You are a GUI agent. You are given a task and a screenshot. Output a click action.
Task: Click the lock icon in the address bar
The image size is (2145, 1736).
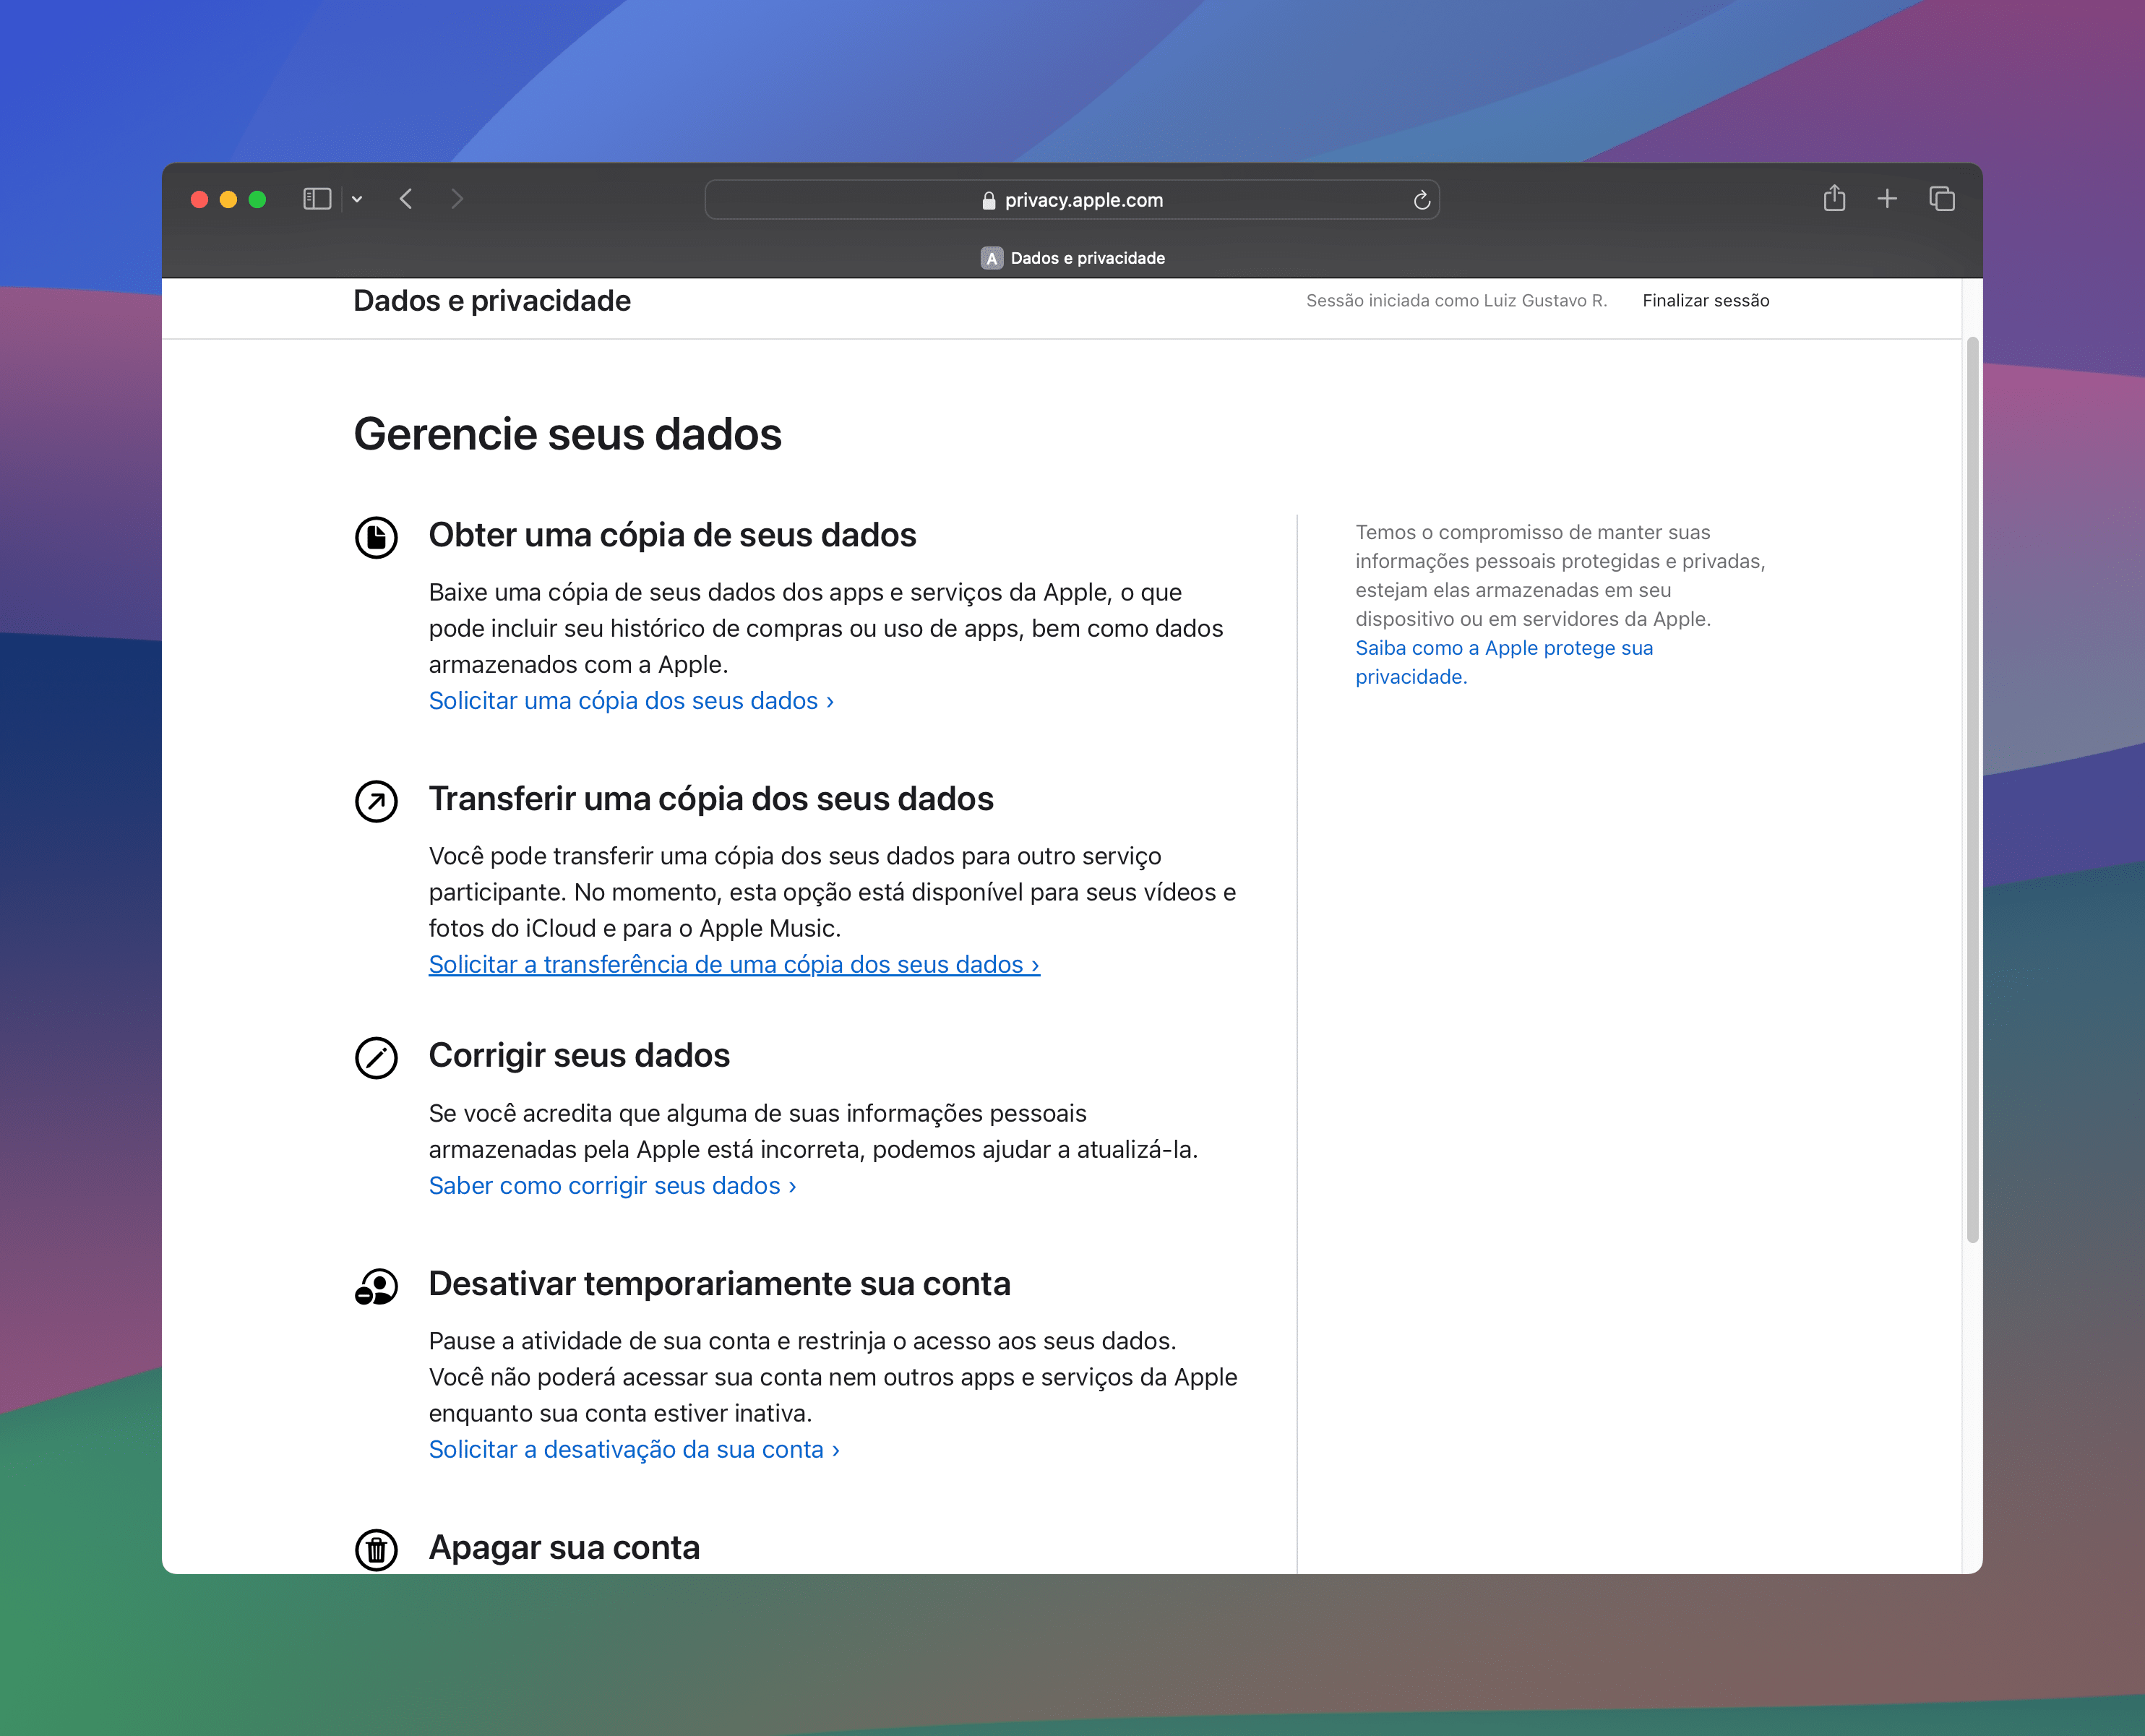tap(988, 200)
